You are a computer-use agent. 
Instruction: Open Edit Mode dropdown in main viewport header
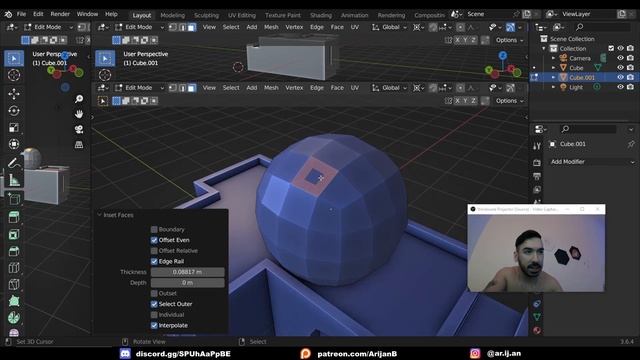point(139,88)
